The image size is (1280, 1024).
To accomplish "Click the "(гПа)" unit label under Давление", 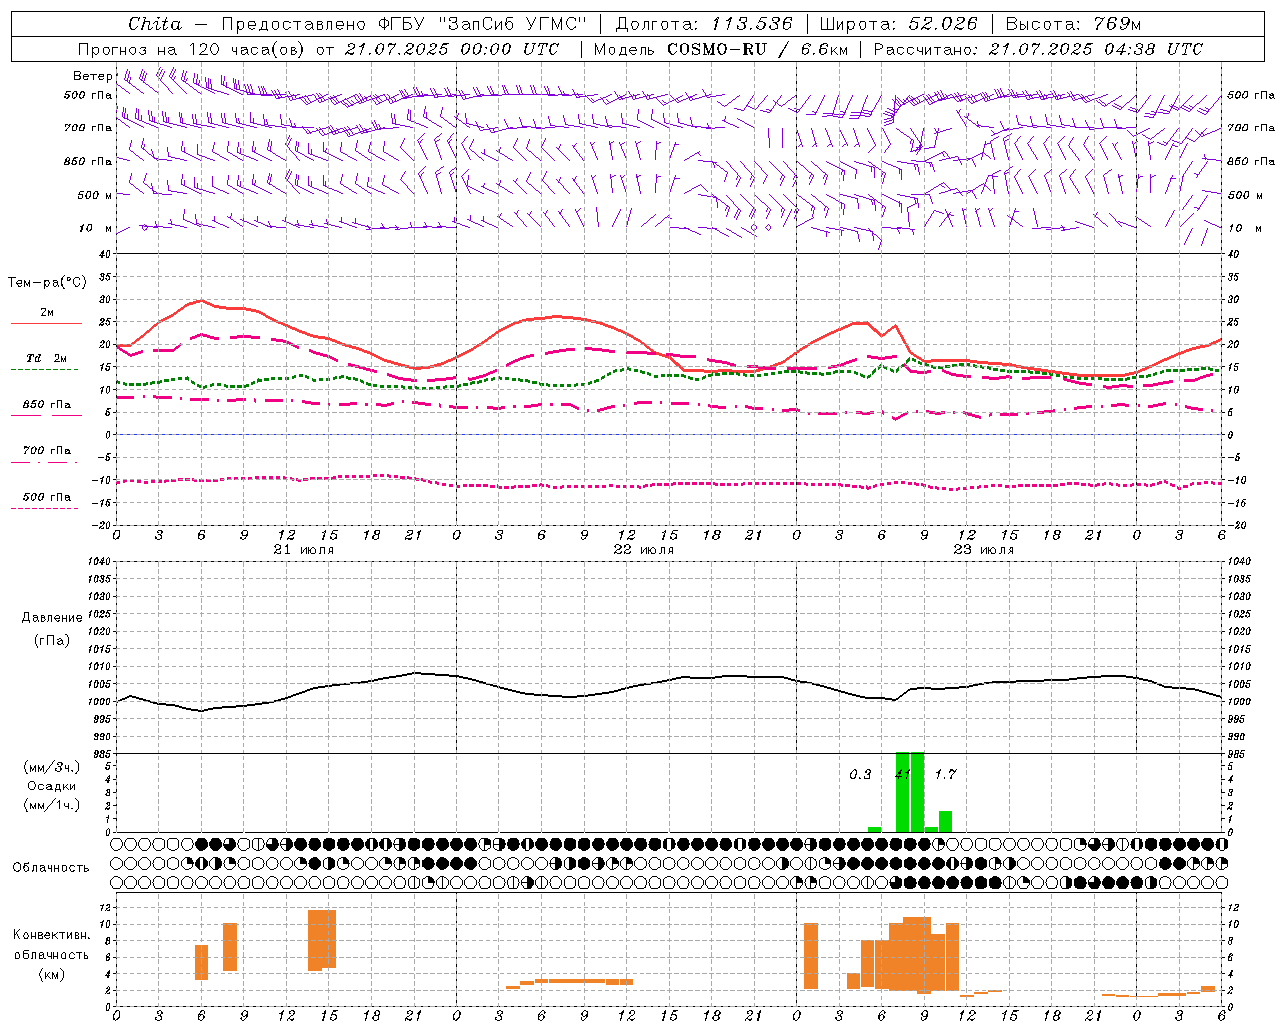I will click(x=52, y=641).
